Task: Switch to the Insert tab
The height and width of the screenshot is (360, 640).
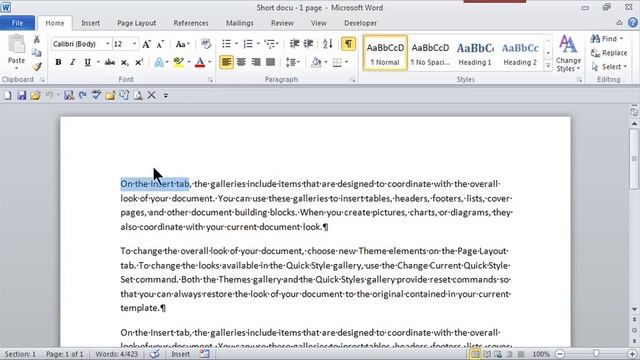Action: (90, 23)
